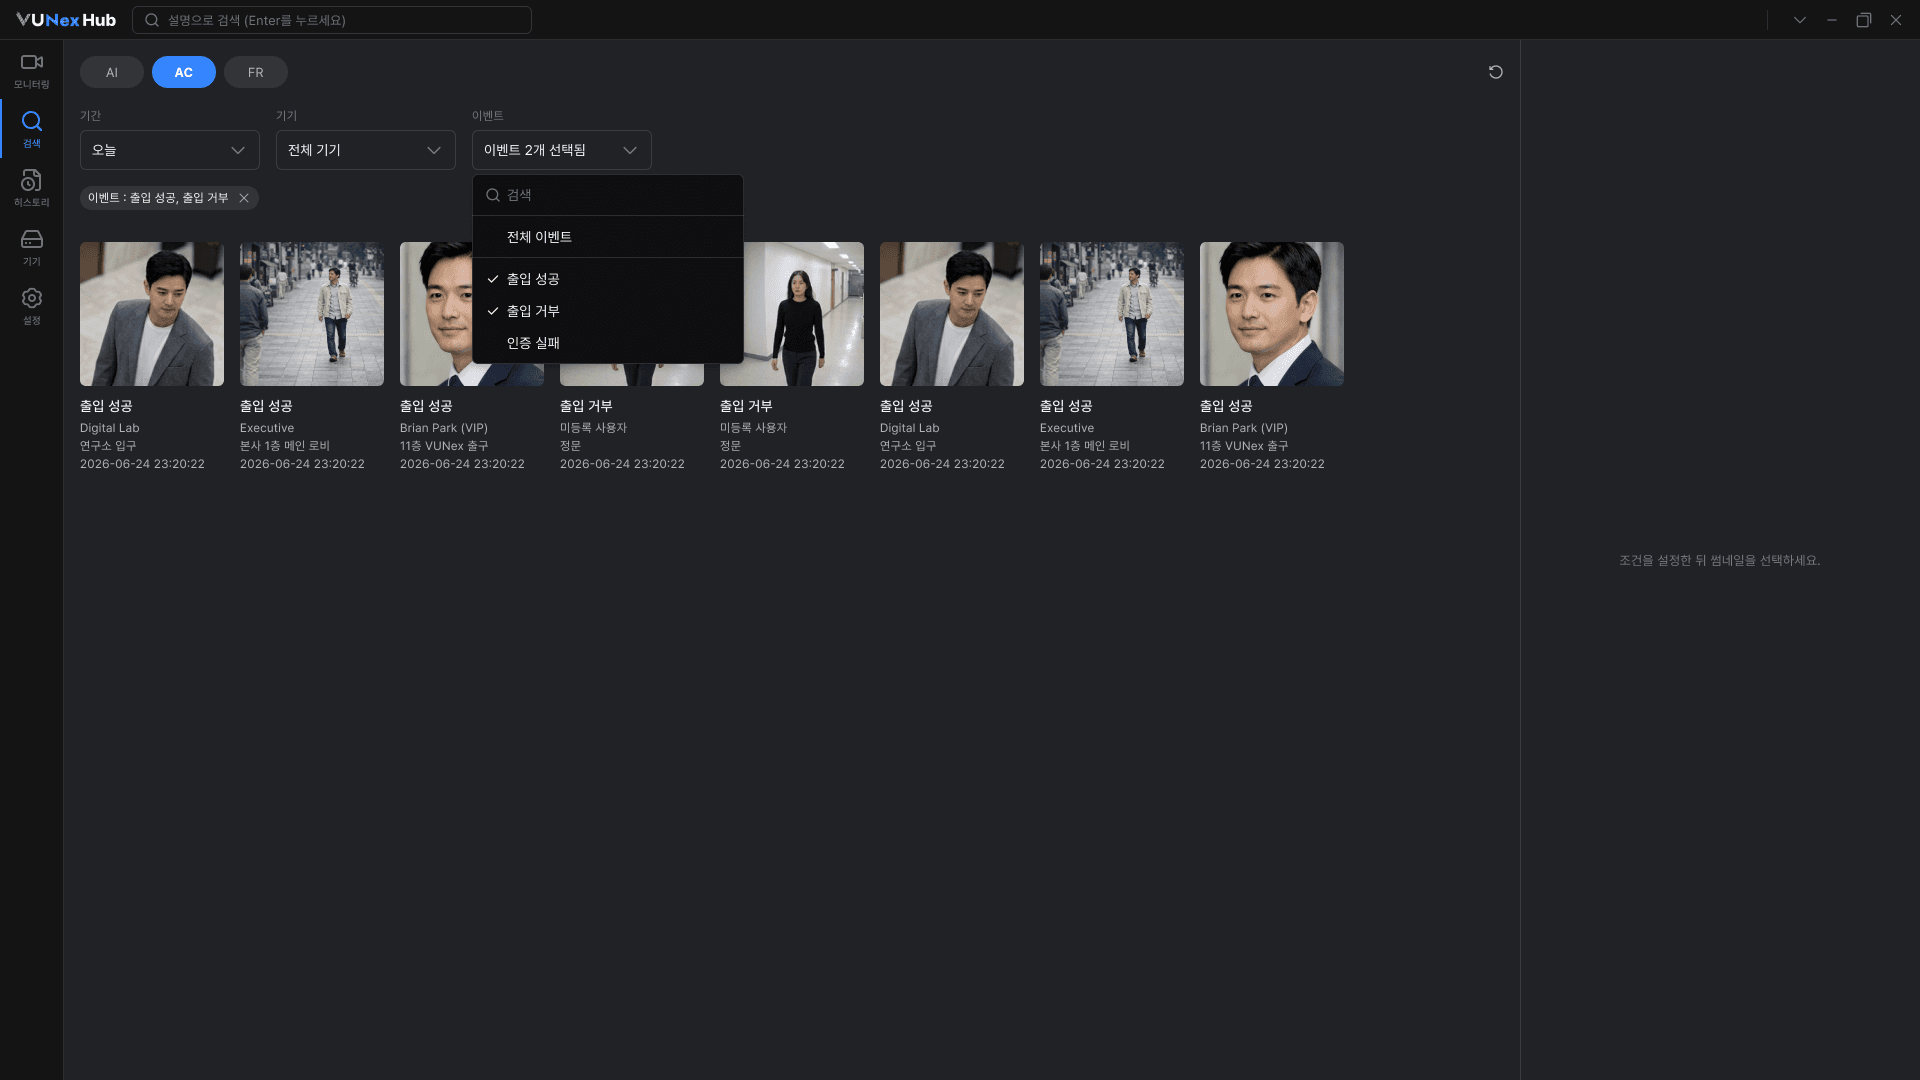The height and width of the screenshot is (1080, 1920).
Task: Switch to the AC tab
Action: pyautogui.click(x=184, y=72)
